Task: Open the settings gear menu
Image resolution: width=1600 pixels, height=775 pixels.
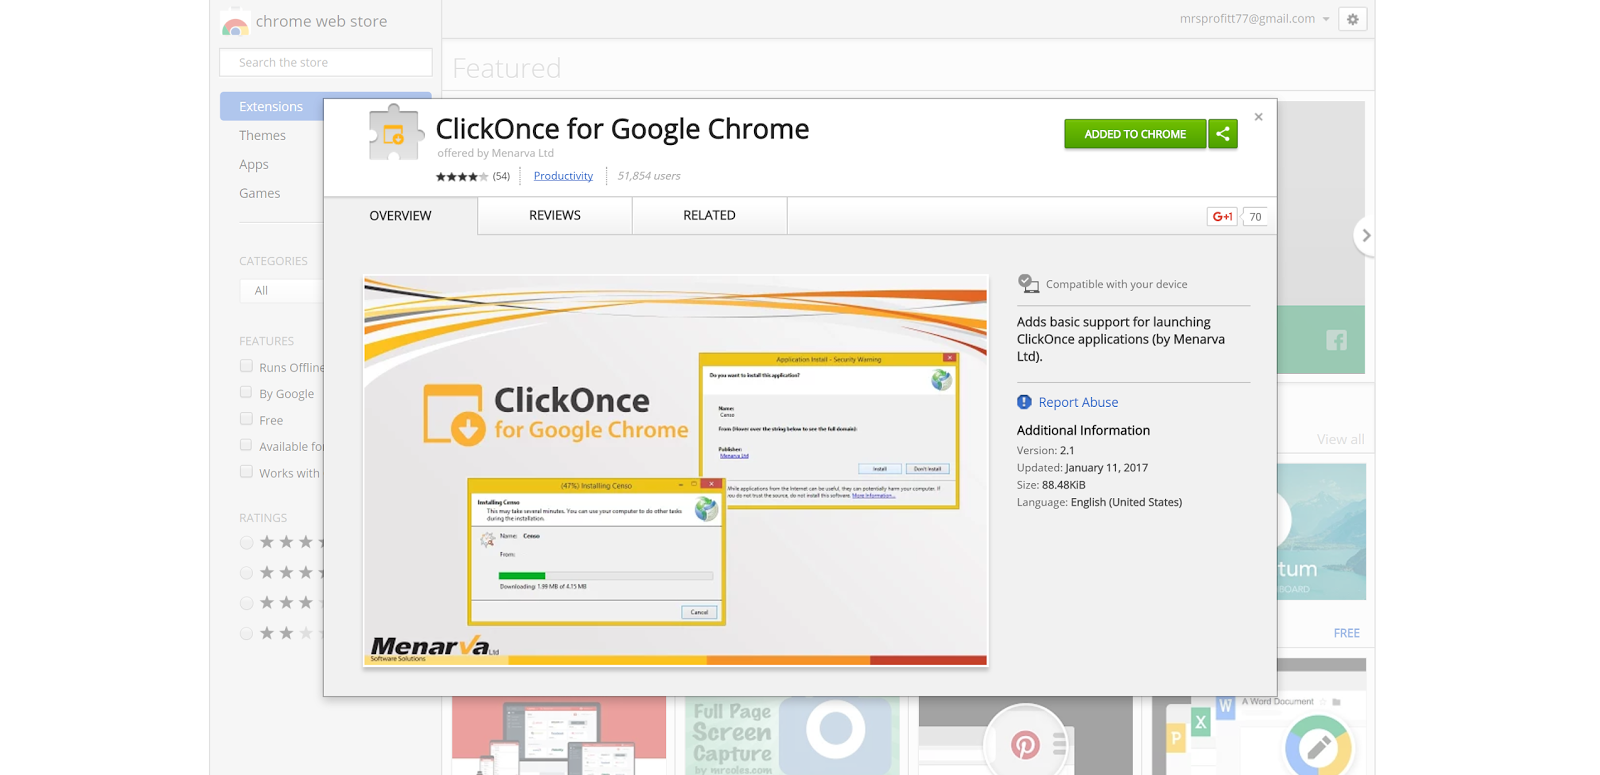Action: pos(1353,19)
